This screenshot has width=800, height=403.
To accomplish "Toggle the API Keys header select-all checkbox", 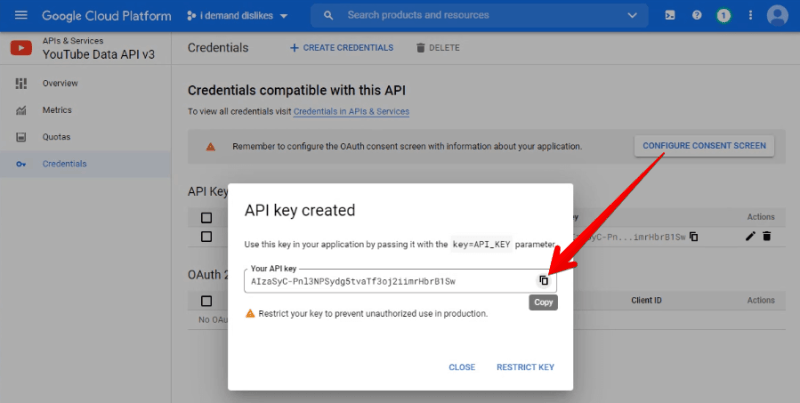I will [x=206, y=218].
